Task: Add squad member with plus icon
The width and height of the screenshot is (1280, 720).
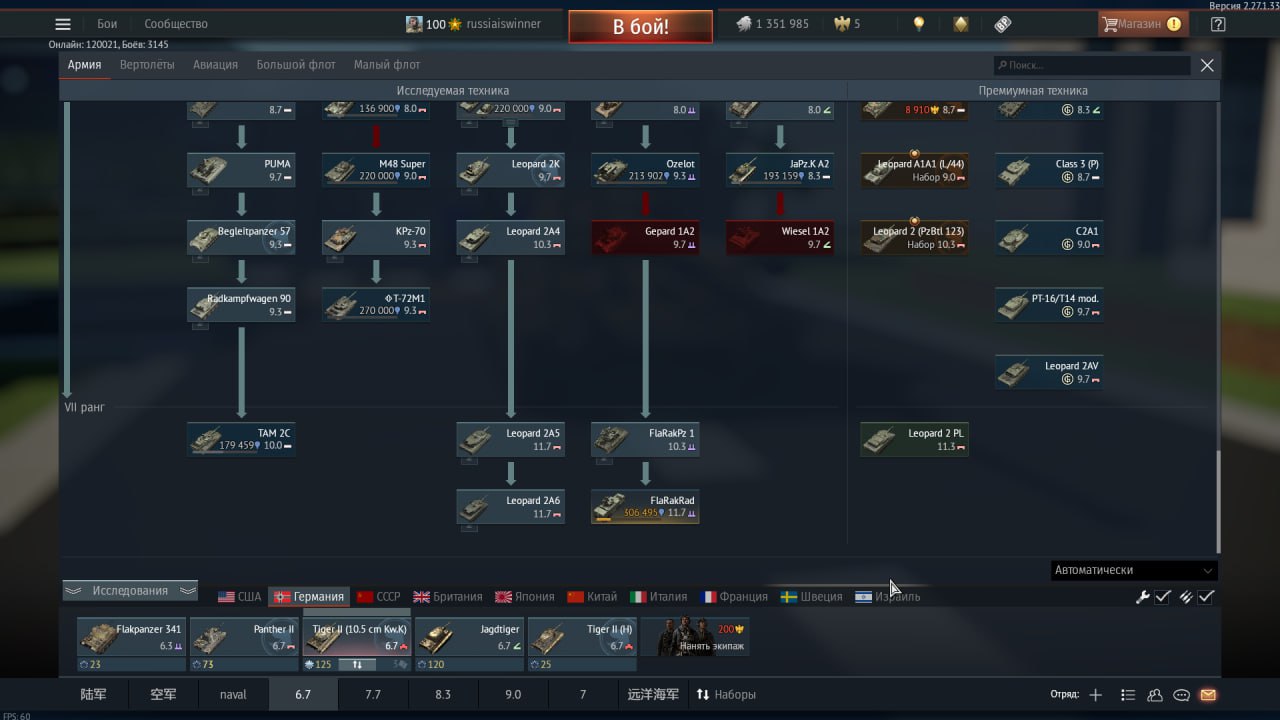Action: click(1096, 695)
